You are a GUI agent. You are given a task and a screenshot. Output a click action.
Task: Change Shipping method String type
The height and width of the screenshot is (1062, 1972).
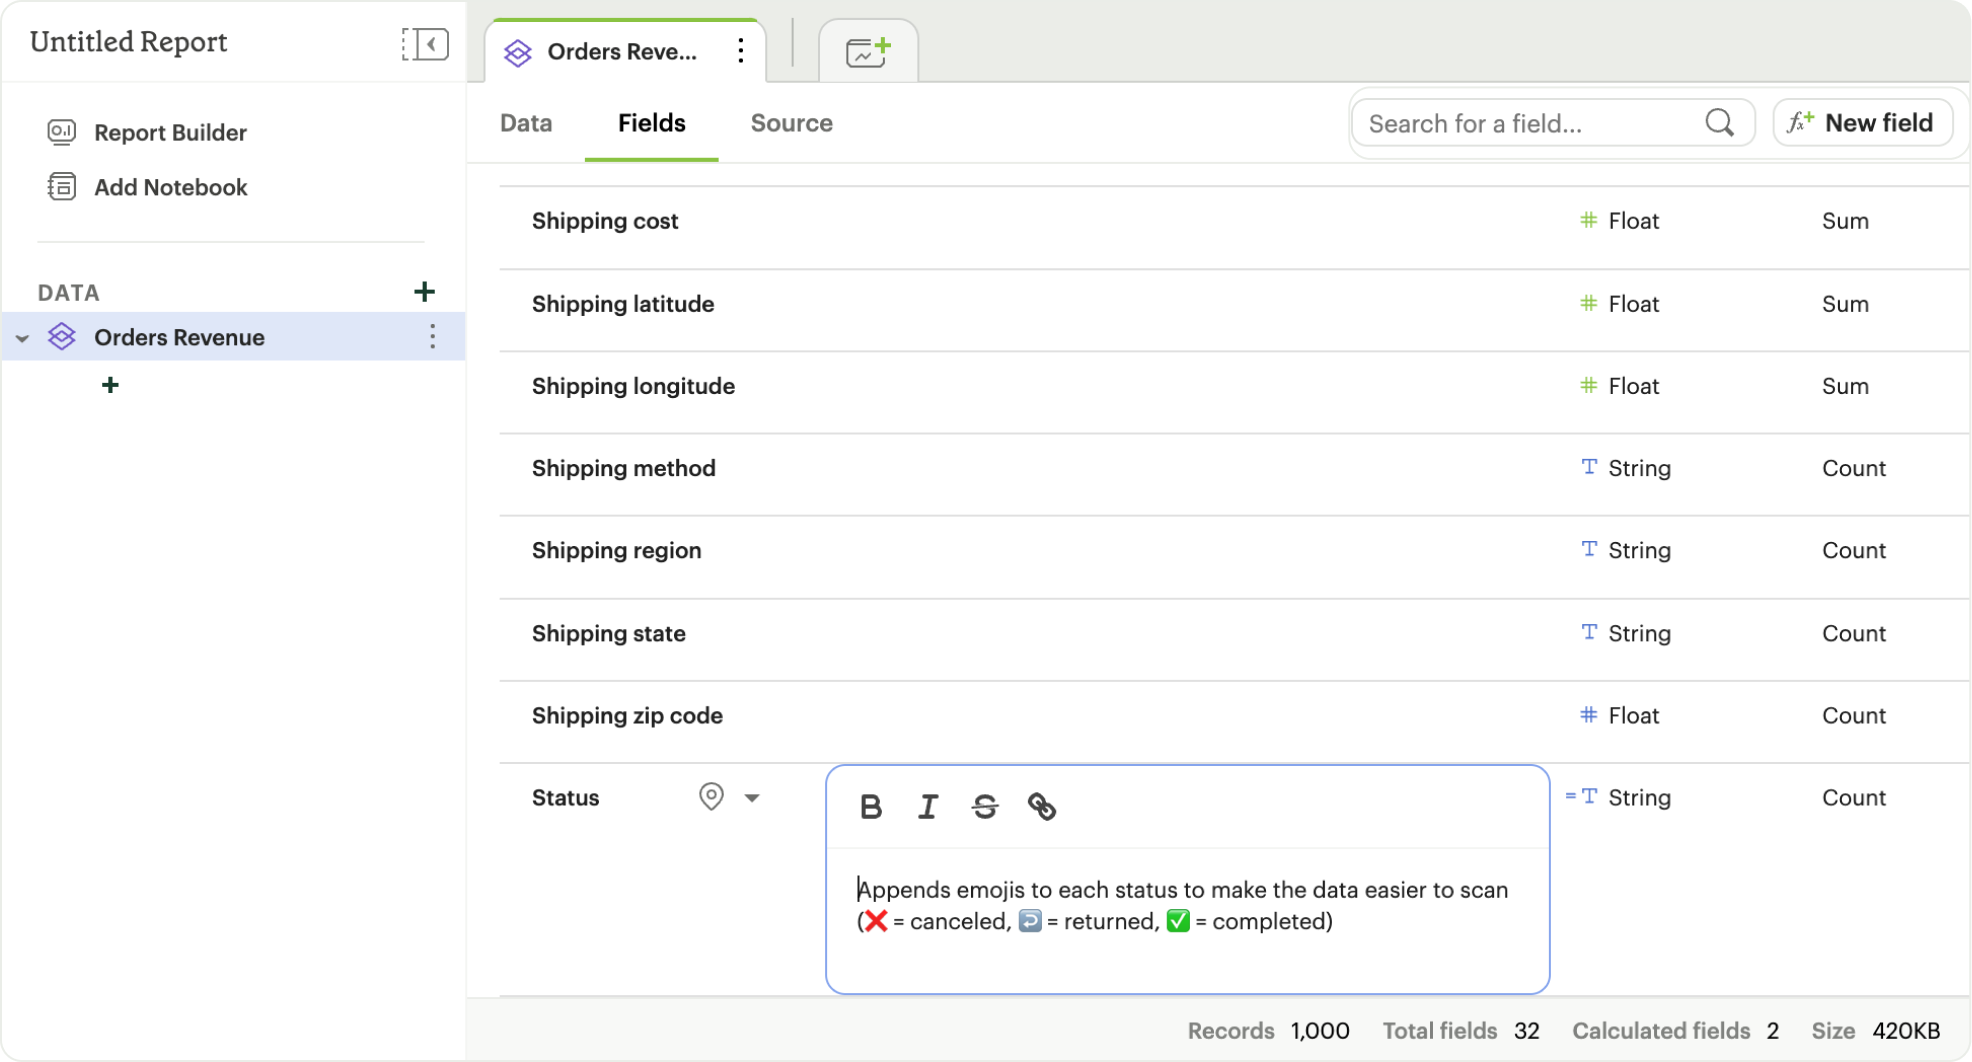[1625, 468]
